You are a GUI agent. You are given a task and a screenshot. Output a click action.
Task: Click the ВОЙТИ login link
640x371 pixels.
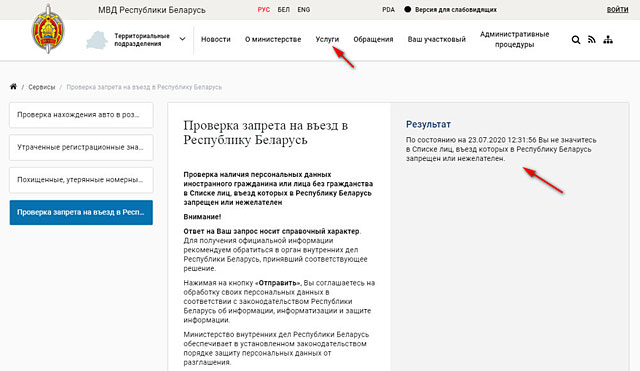617,9
